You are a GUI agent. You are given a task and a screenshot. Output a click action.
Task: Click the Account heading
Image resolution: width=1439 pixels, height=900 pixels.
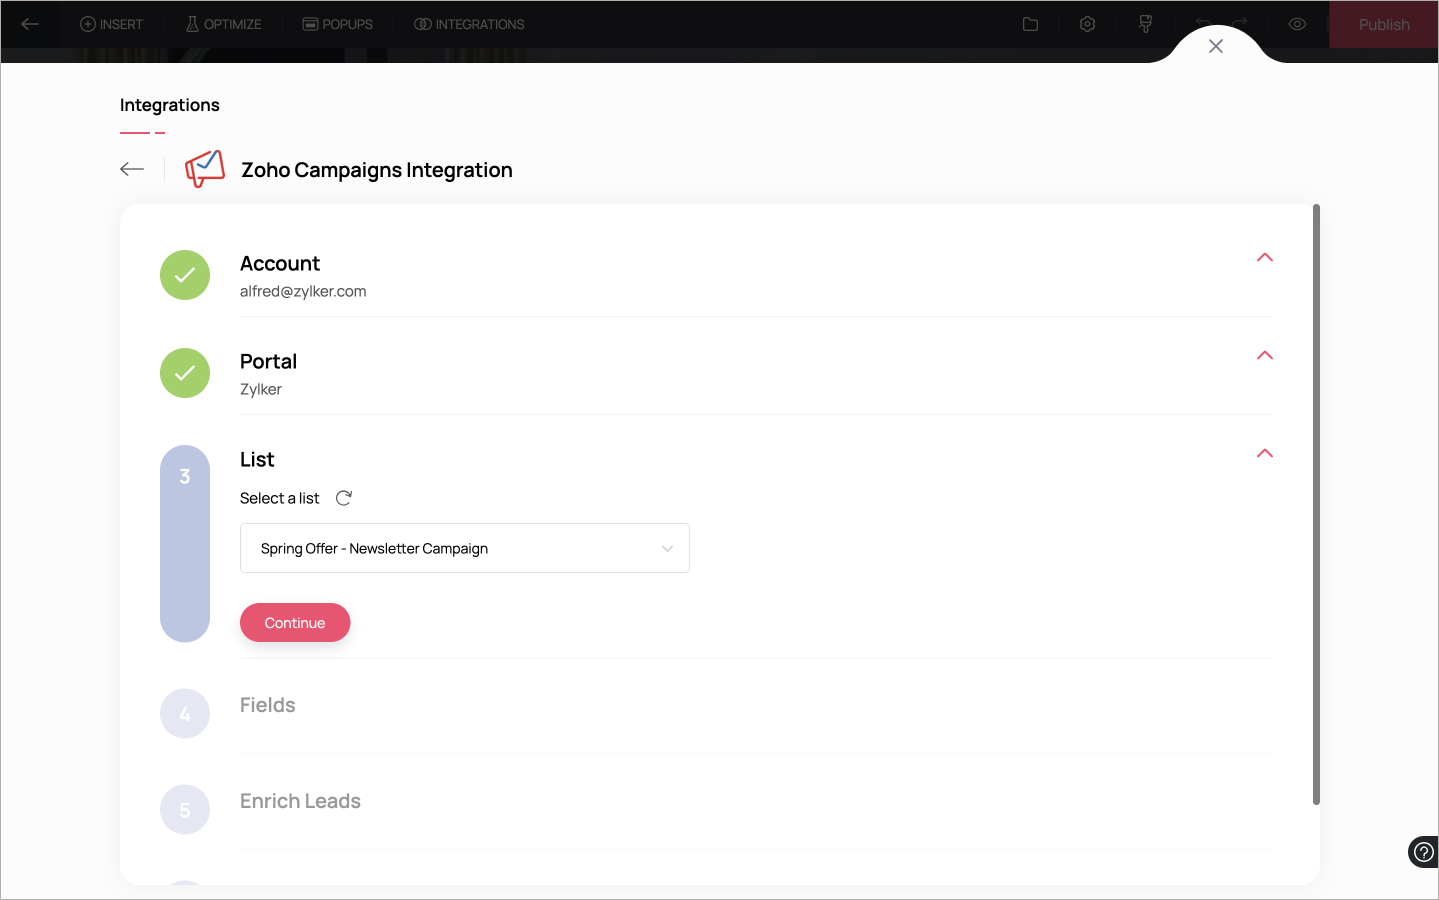pos(280,263)
